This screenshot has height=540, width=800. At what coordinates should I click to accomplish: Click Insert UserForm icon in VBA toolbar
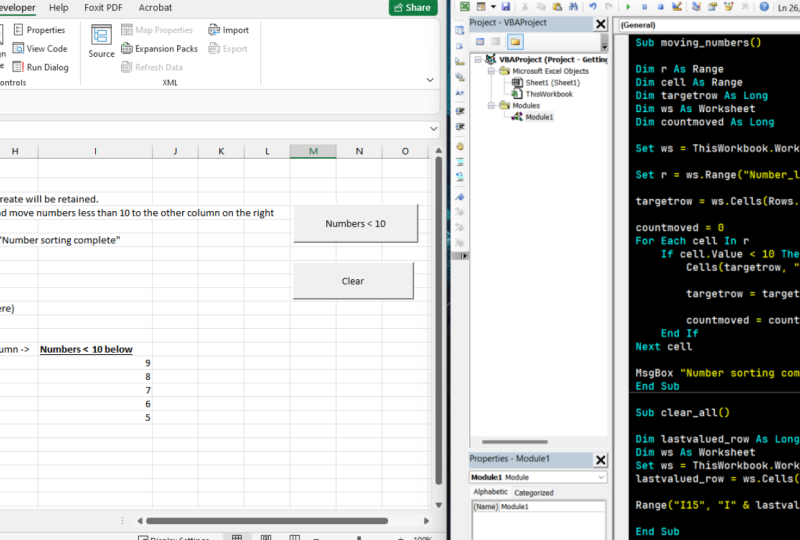[x=481, y=7]
